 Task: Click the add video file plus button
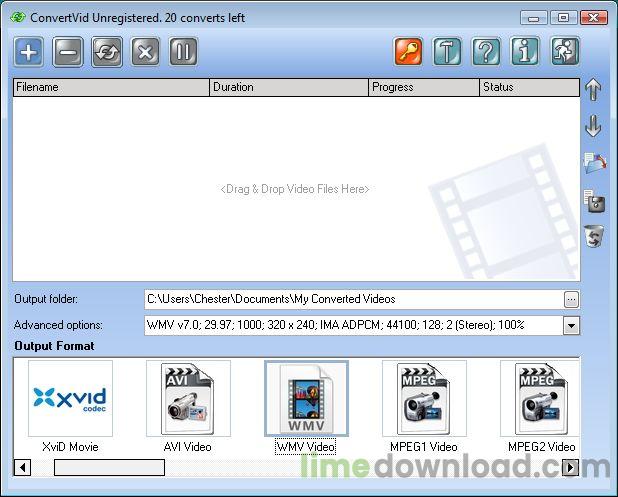pyautogui.click(x=29, y=52)
